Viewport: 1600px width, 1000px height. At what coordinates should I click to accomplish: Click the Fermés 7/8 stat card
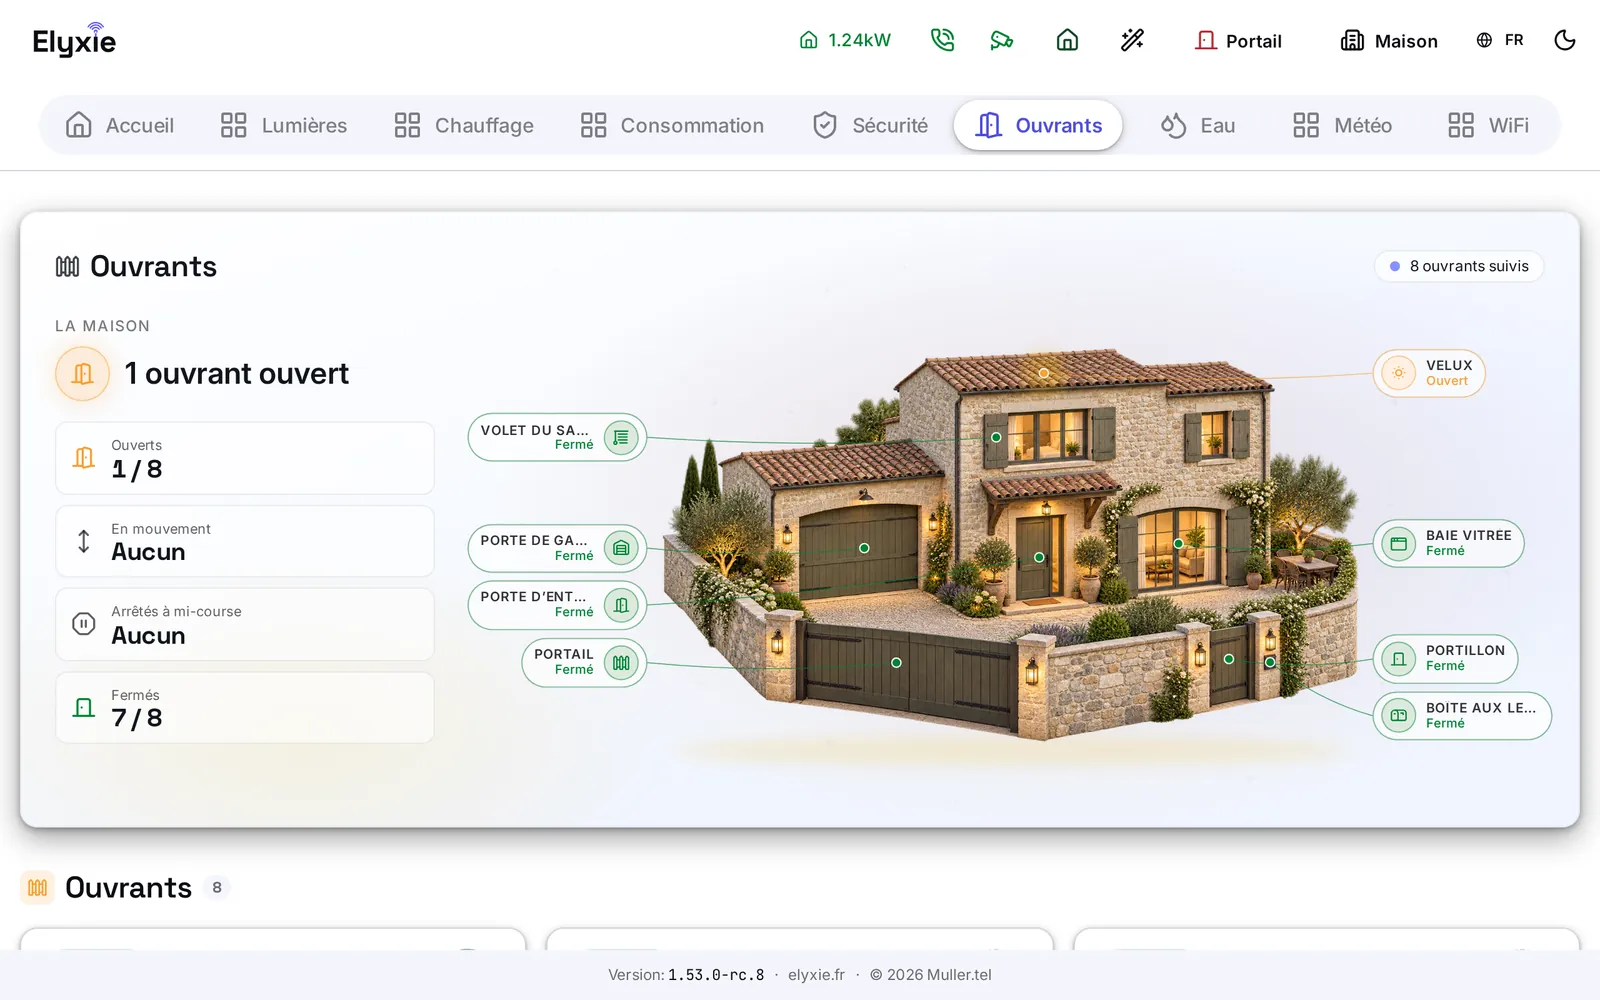click(x=245, y=707)
